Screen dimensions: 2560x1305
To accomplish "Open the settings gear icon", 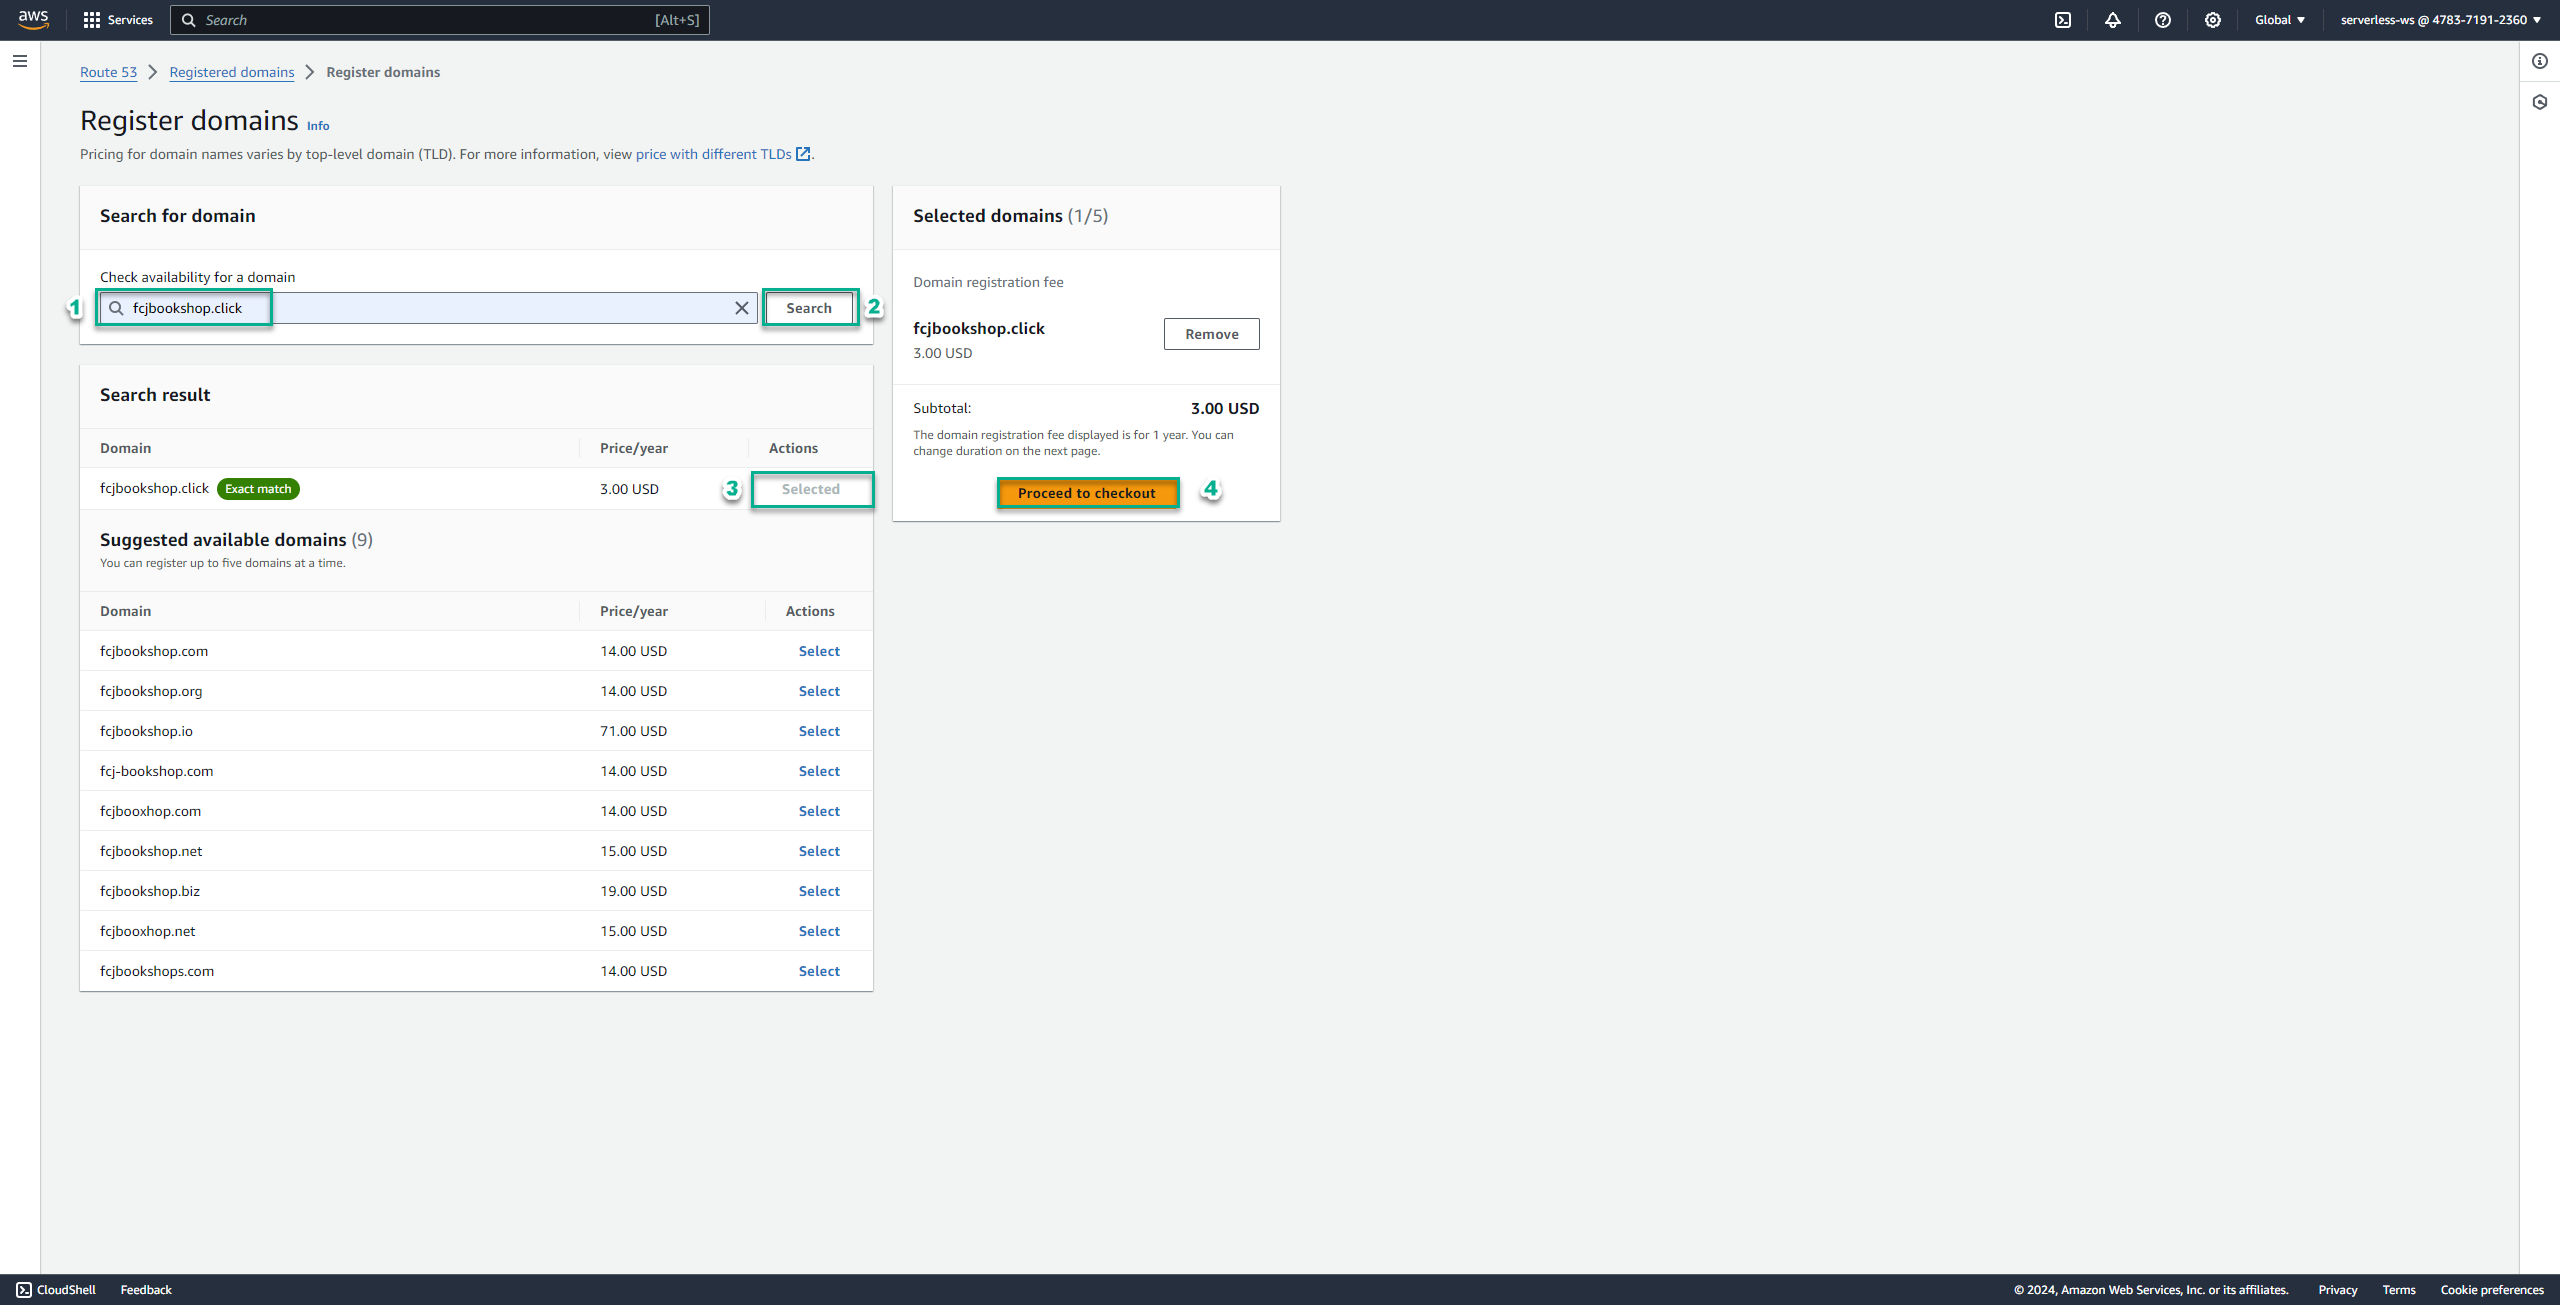I will [2213, 20].
